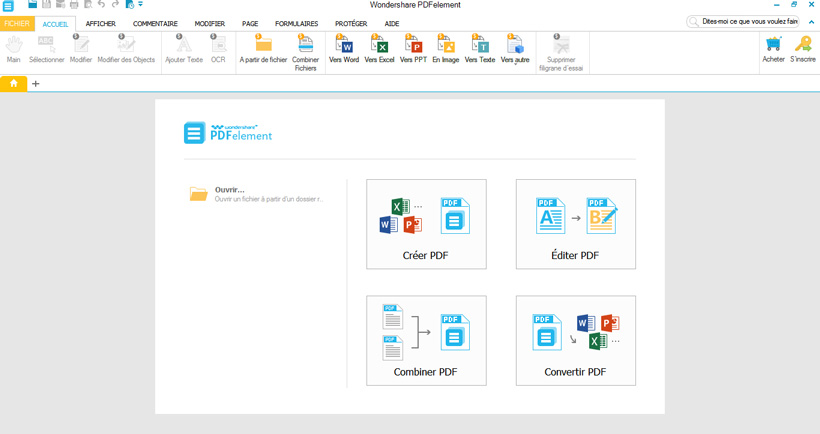Switch to the AFFICHER tab
The image size is (820, 434).
[x=101, y=24]
